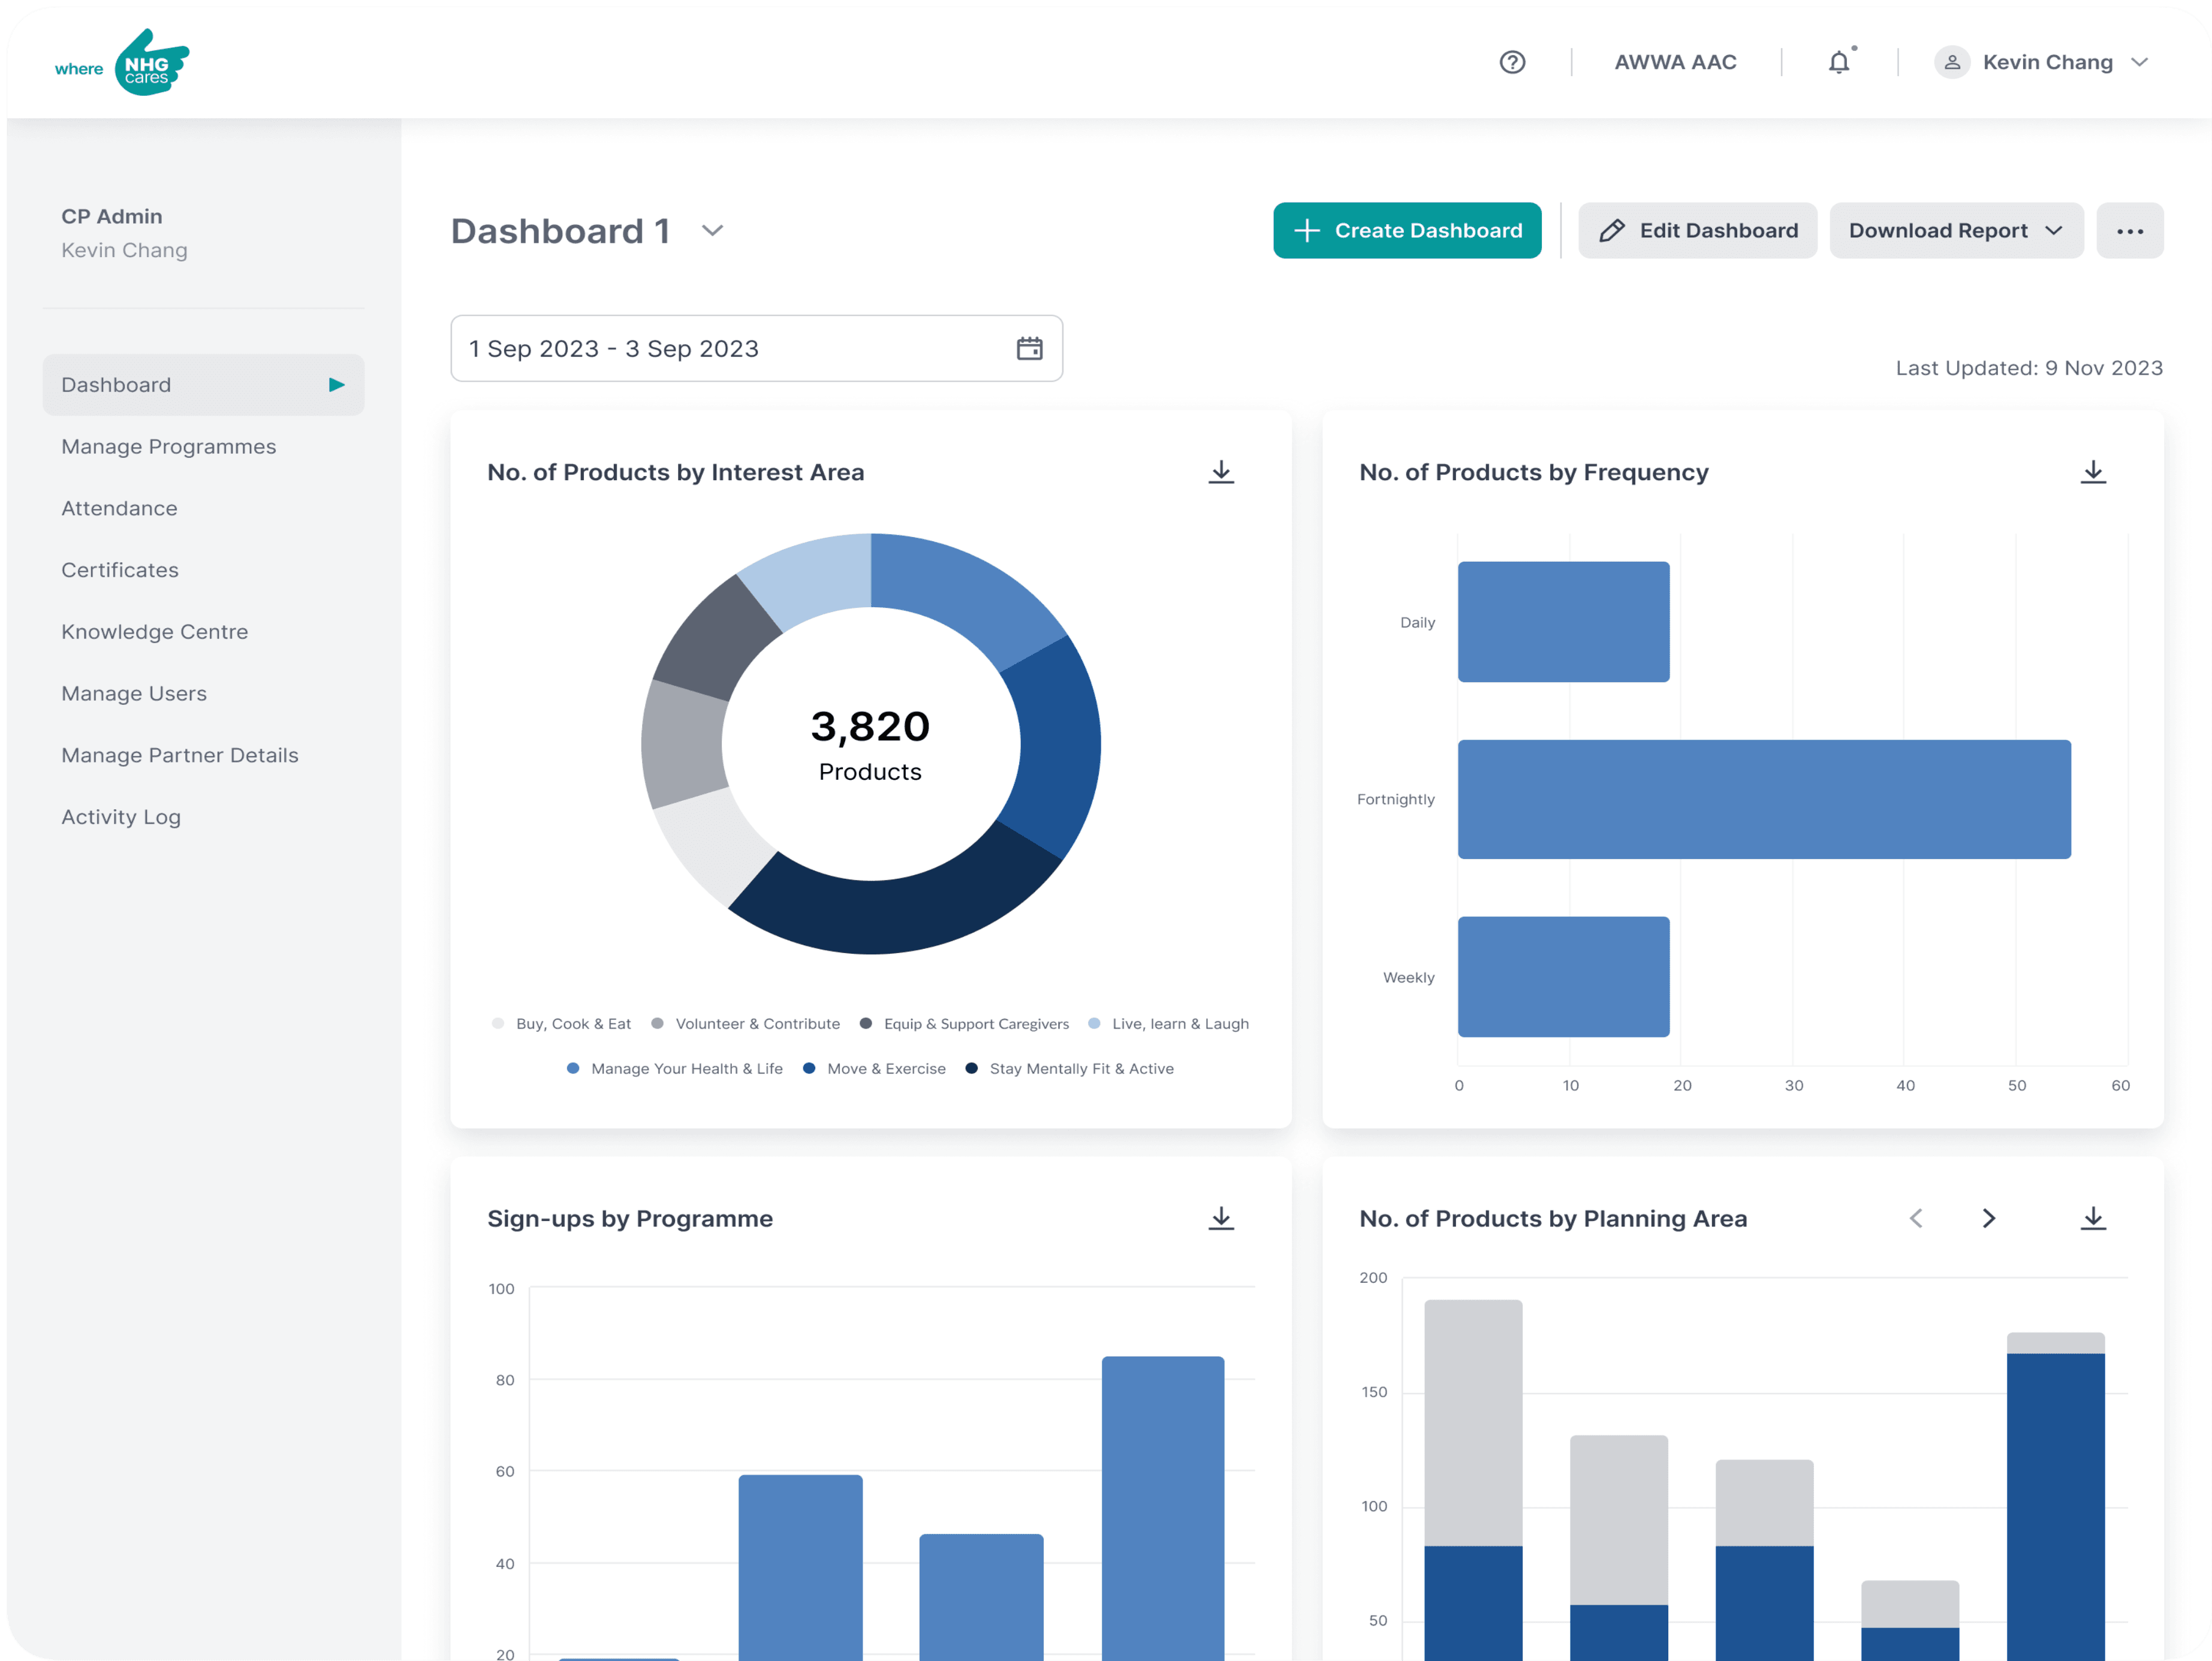Download the Products by Planning Area chart
Viewport: 2212px width, 1661px height.
click(2092, 1218)
